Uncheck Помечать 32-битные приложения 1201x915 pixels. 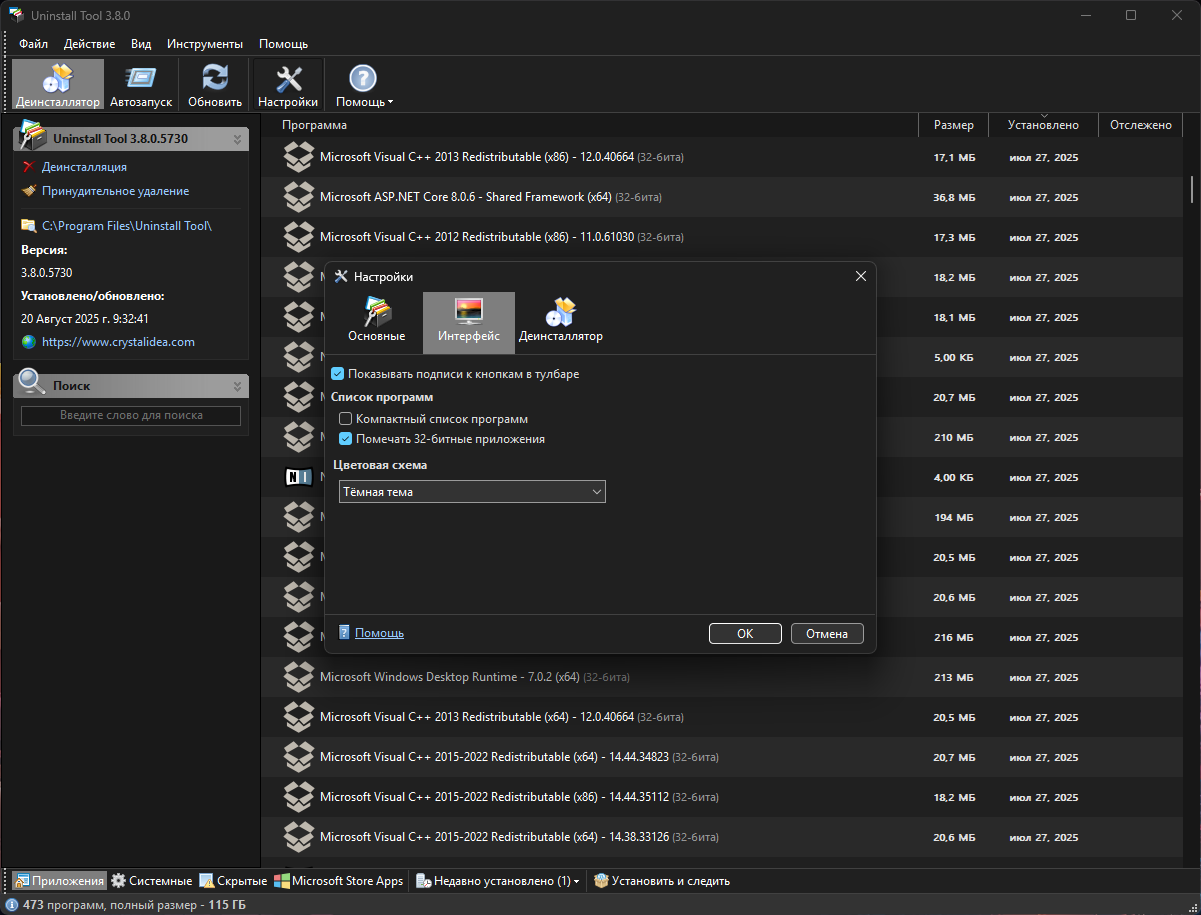(x=346, y=439)
